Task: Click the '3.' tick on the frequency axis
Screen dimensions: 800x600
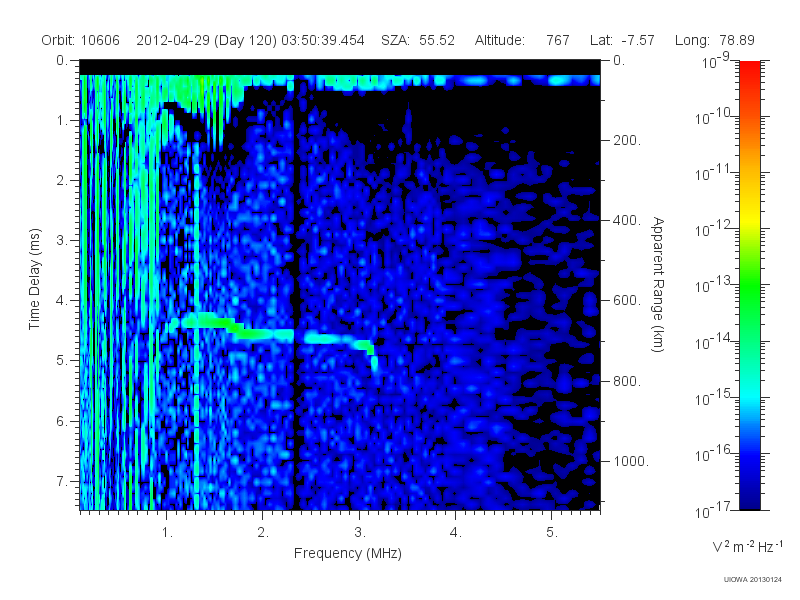Action: 360,532
